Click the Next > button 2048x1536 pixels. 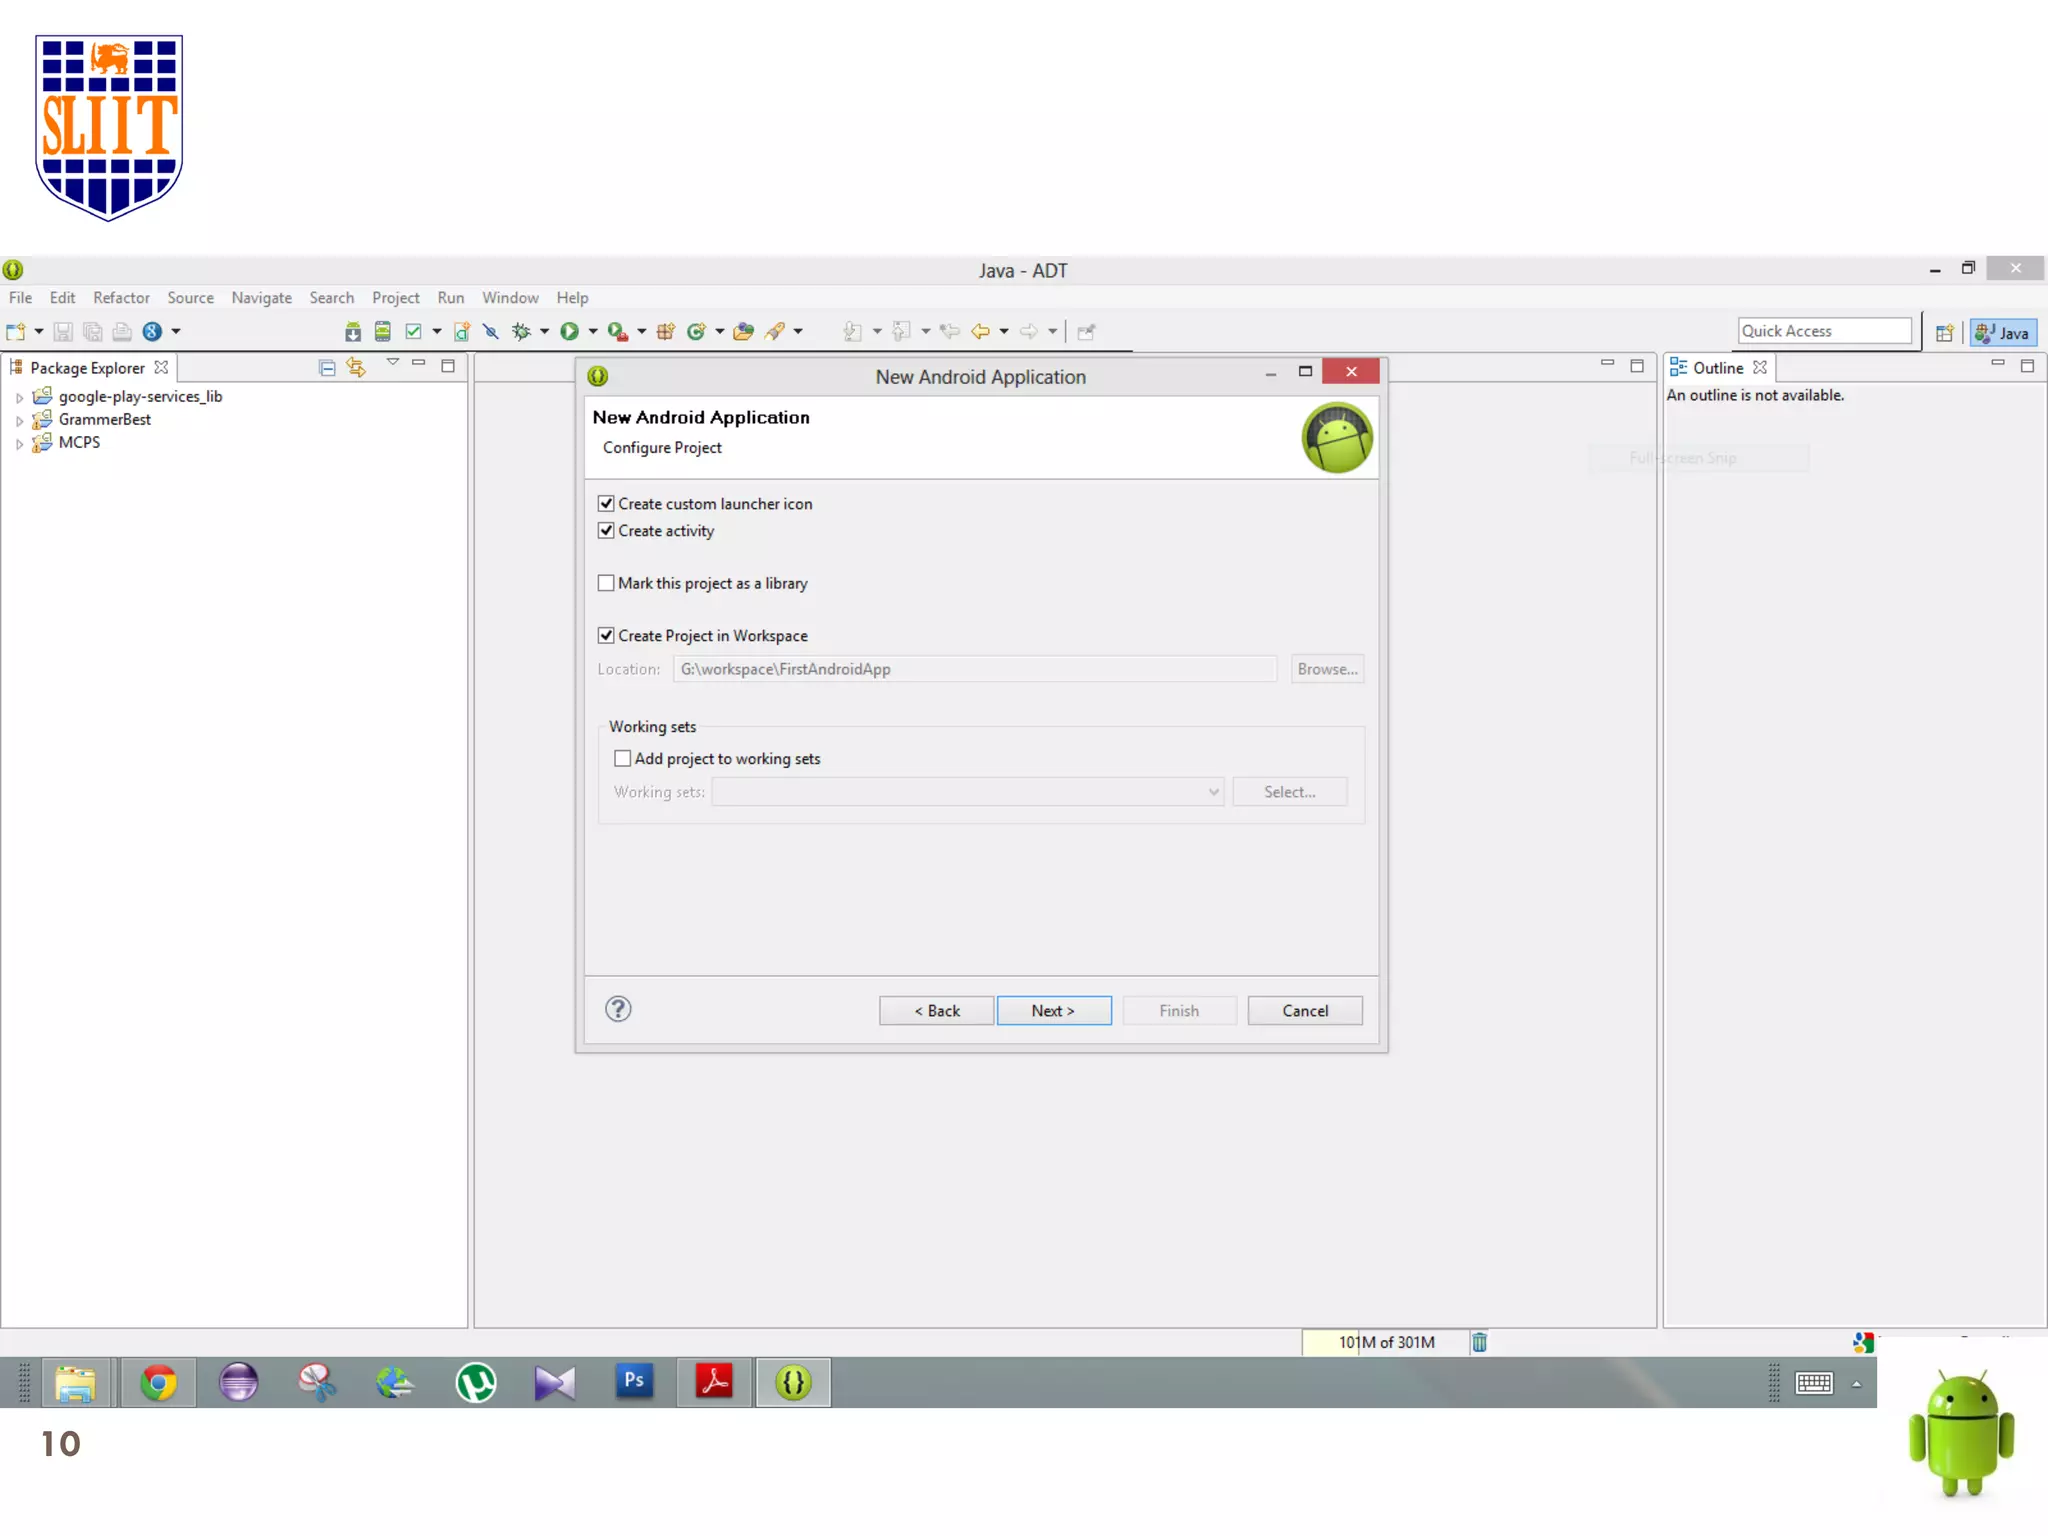(x=1053, y=1011)
